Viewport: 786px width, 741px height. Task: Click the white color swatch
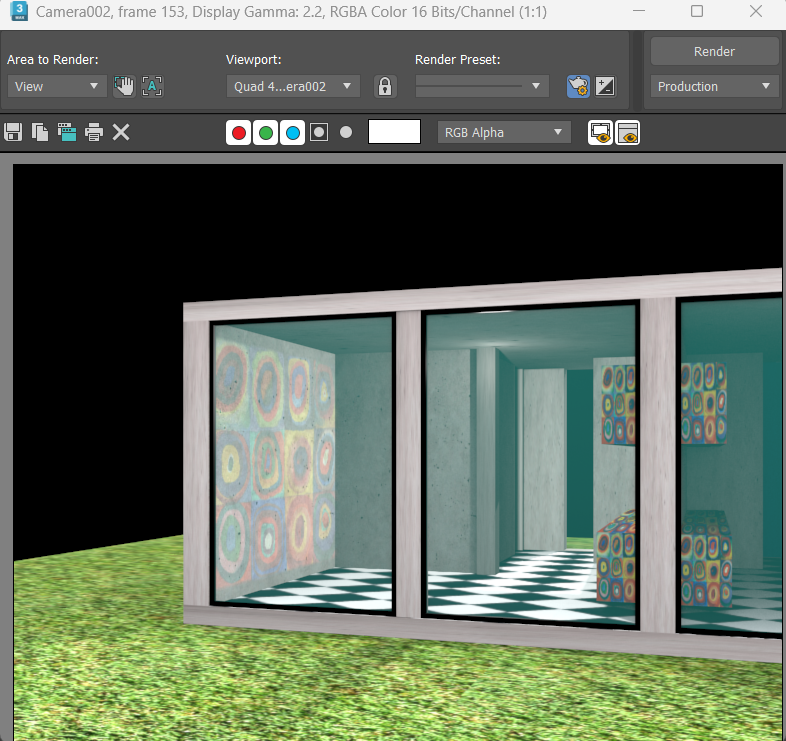coord(395,132)
